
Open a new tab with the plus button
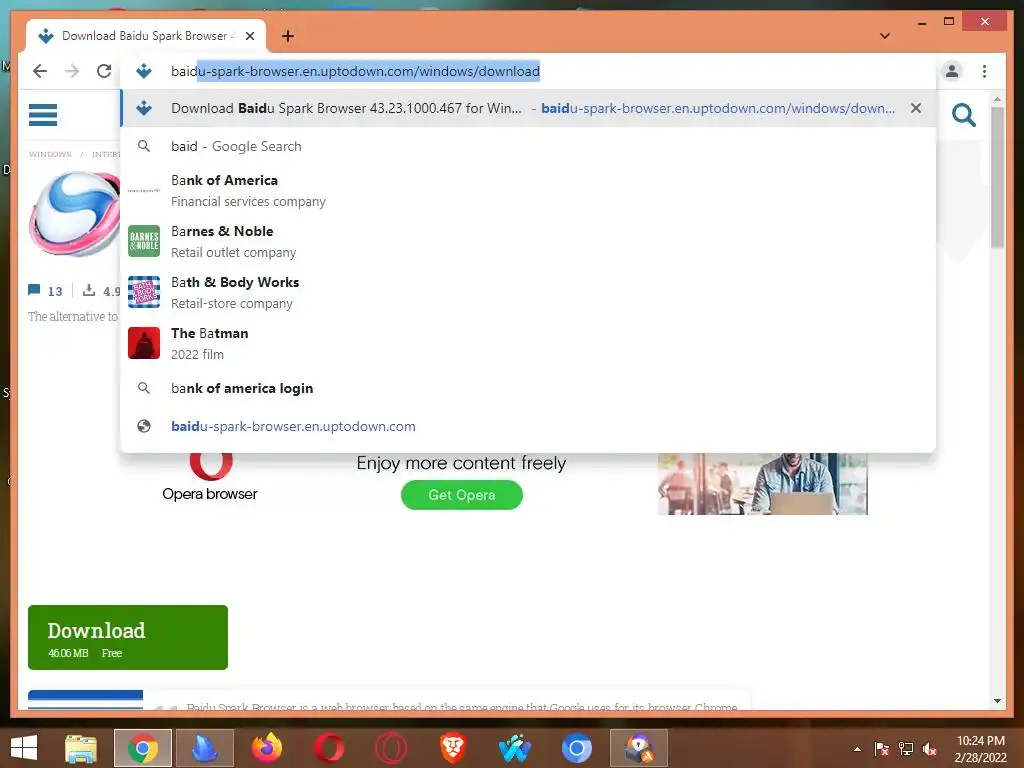[288, 36]
